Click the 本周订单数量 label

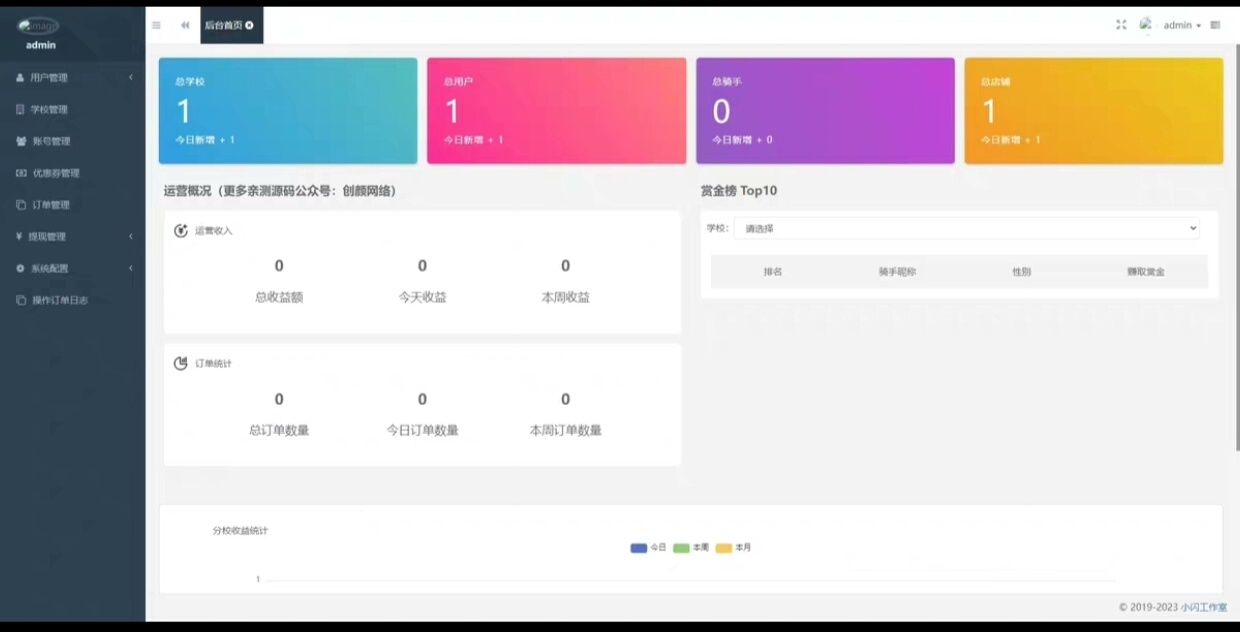[565, 430]
